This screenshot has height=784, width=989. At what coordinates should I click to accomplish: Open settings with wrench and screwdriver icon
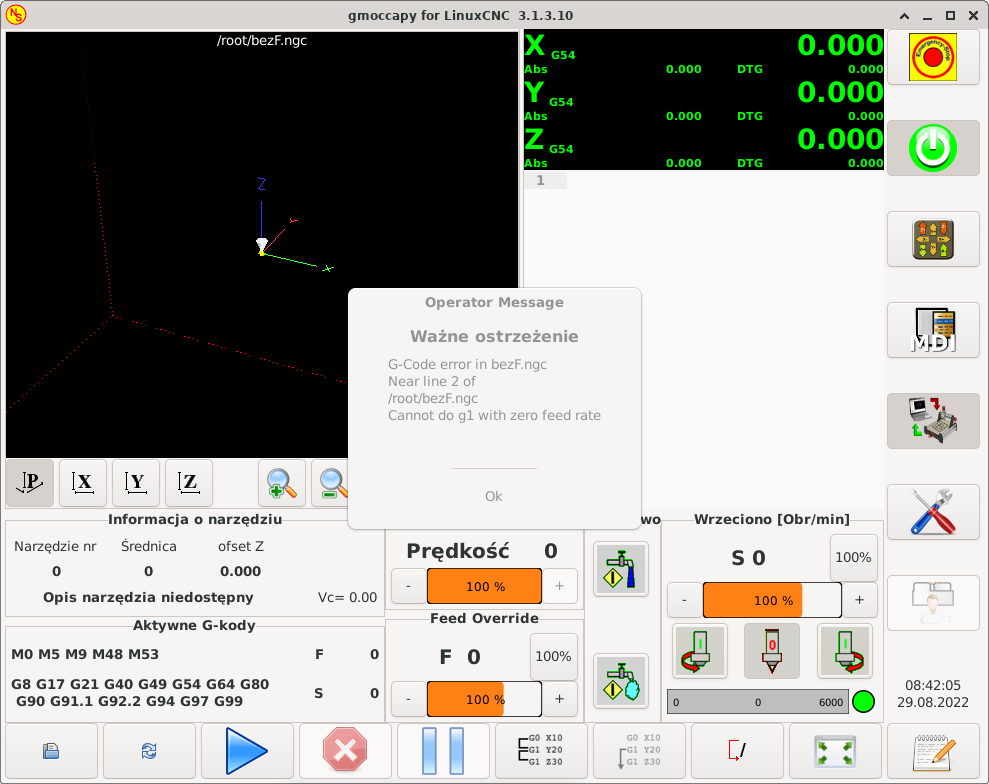933,512
